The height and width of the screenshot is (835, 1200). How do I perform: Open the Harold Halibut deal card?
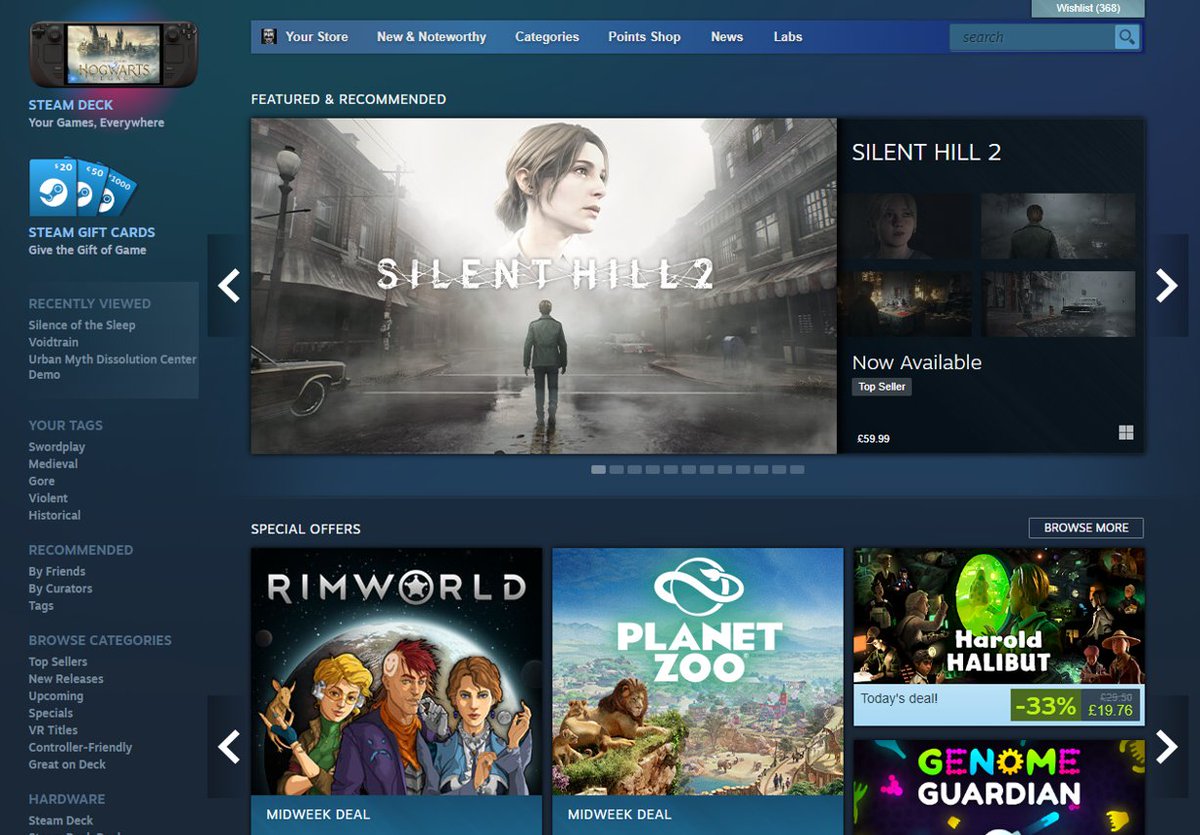pos(999,636)
